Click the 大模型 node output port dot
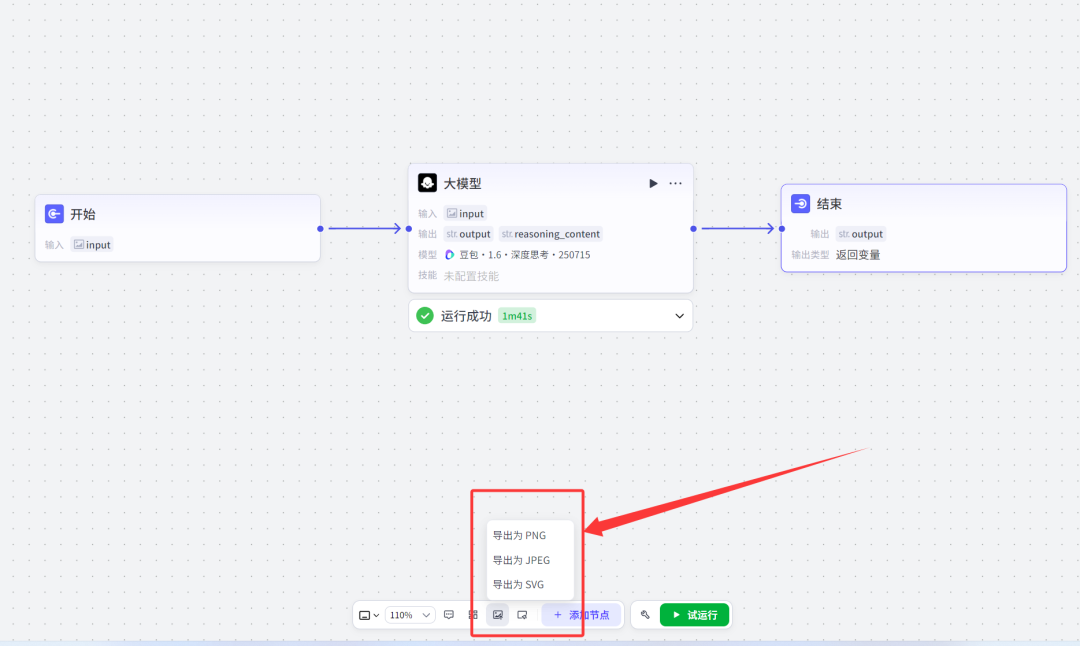This screenshot has width=1080, height=646. (694, 229)
